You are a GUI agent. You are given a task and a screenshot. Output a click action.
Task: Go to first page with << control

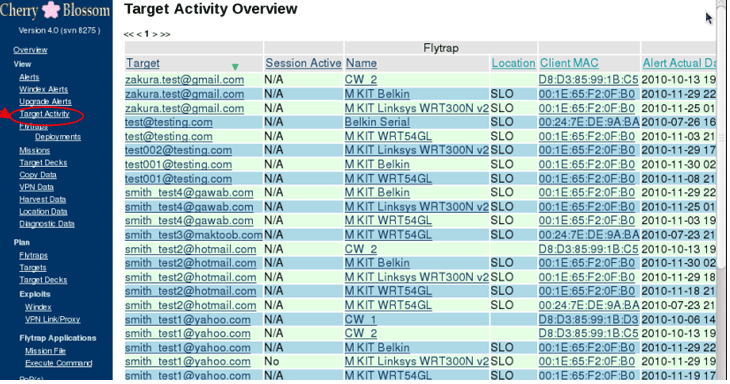pos(128,34)
